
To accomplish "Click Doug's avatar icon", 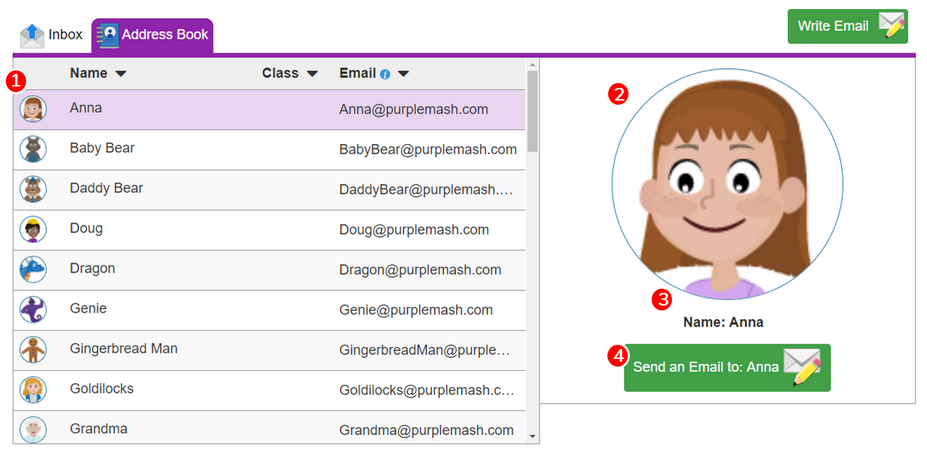I will pos(33,229).
